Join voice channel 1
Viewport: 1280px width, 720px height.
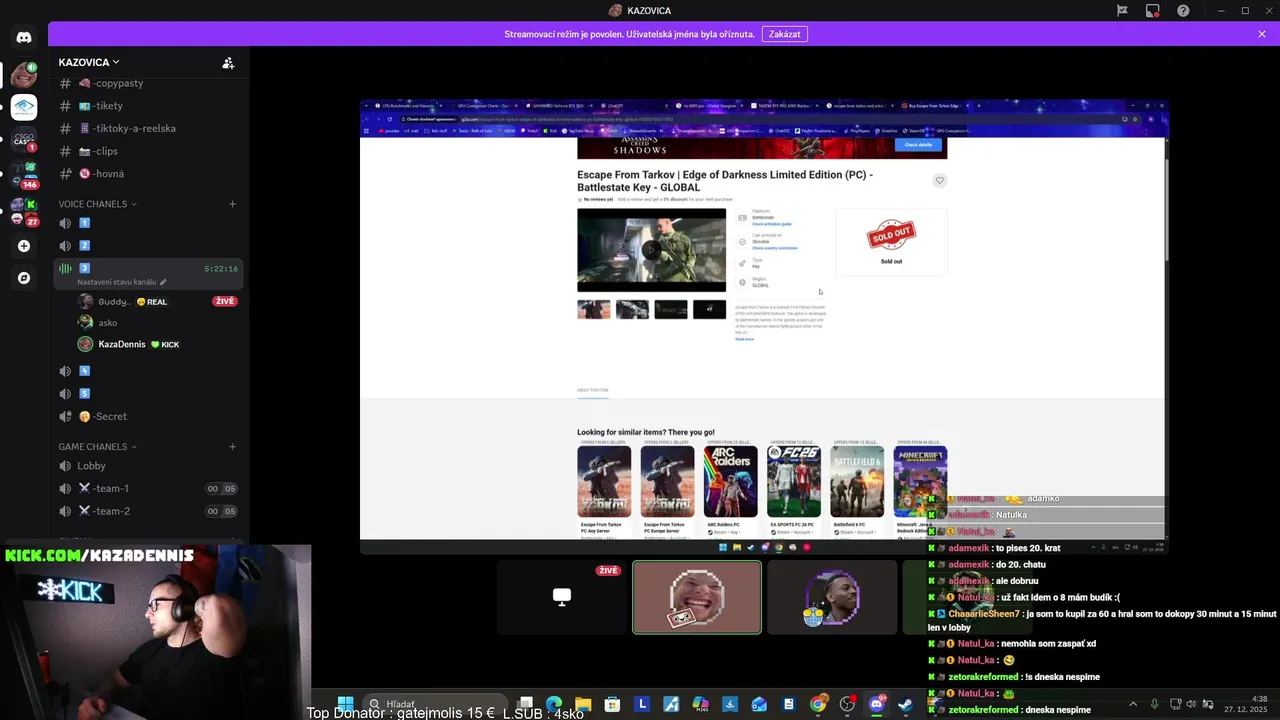148,223
